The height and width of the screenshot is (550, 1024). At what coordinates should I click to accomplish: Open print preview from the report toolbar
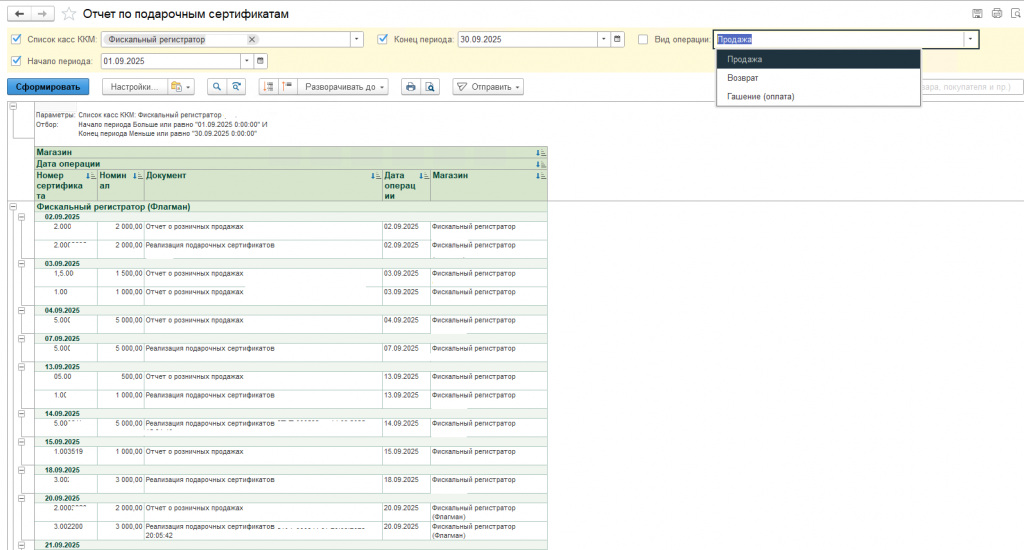click(429, 87)
